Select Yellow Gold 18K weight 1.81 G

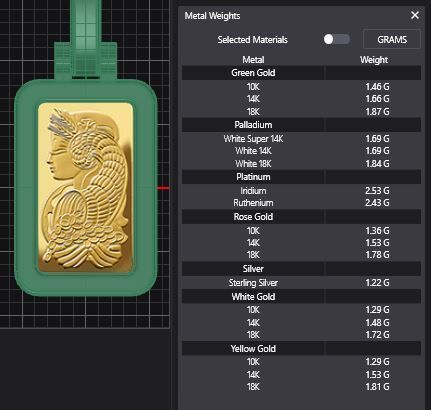(x=377, y=387)
